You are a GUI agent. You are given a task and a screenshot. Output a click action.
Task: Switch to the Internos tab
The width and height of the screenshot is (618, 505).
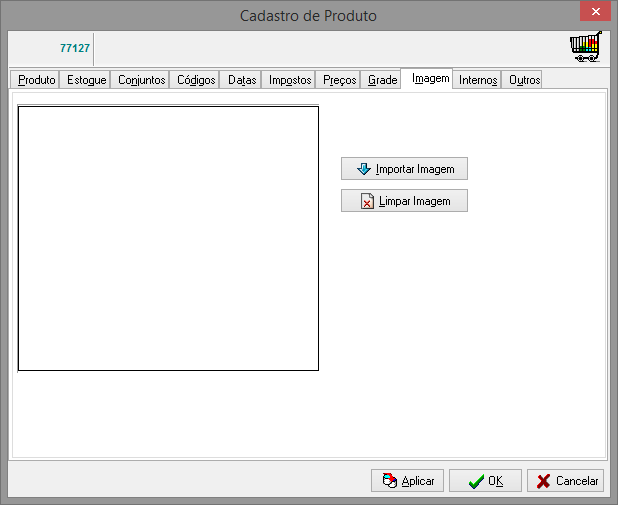tap(478, 80)
